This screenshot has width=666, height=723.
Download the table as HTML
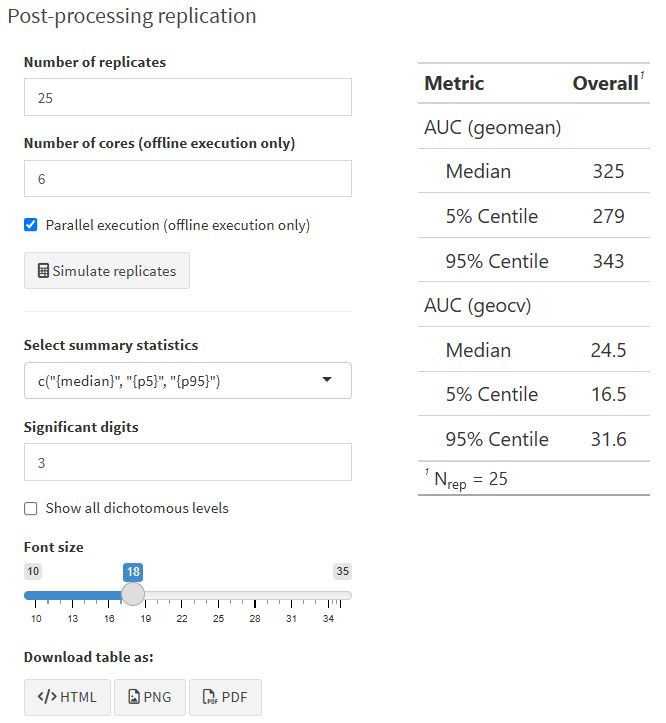click(x=67, y=697)
